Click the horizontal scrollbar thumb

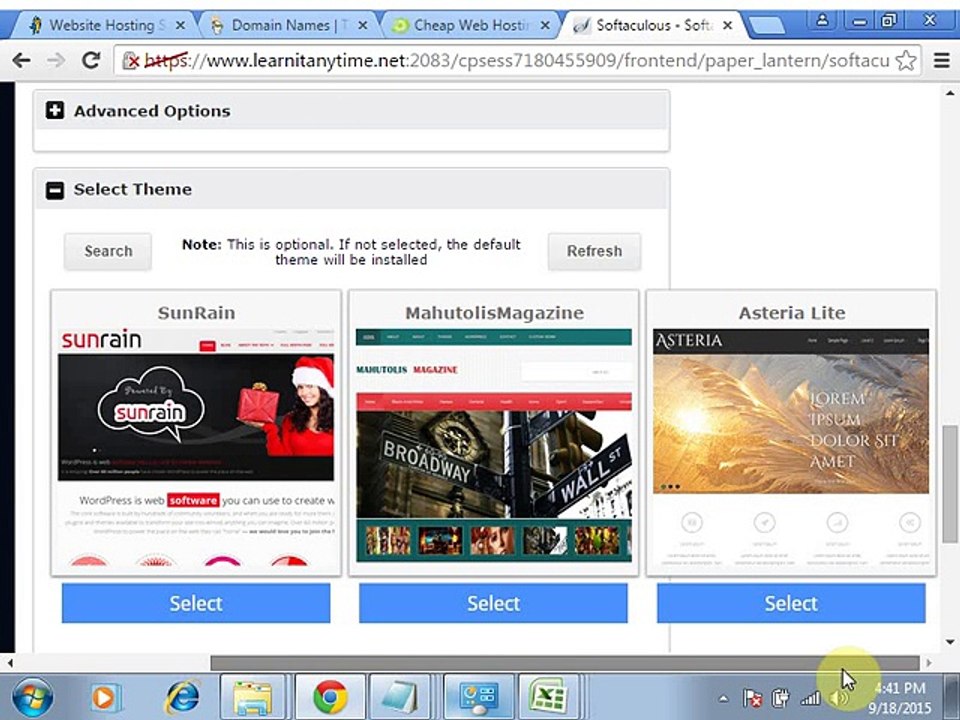[x=564, y=663]
